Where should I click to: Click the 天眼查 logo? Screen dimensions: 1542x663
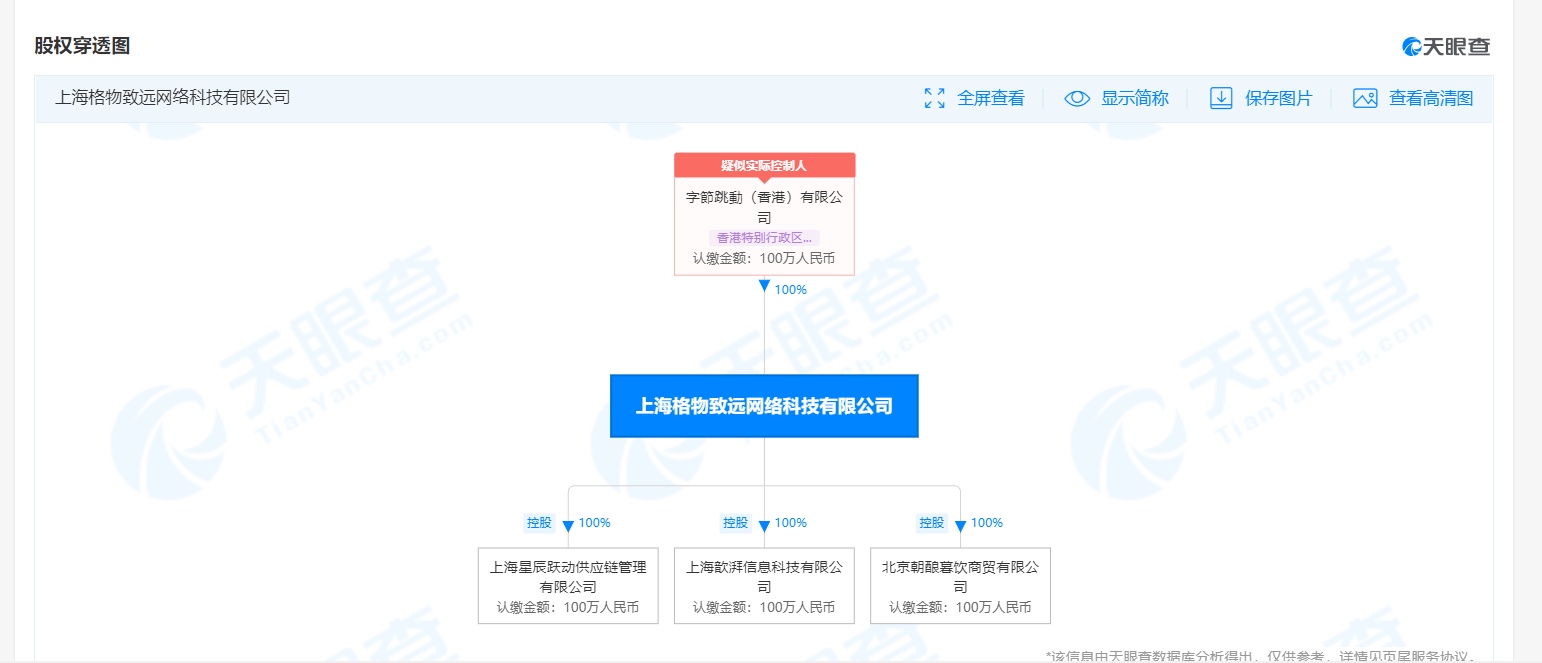[1446, 46]
